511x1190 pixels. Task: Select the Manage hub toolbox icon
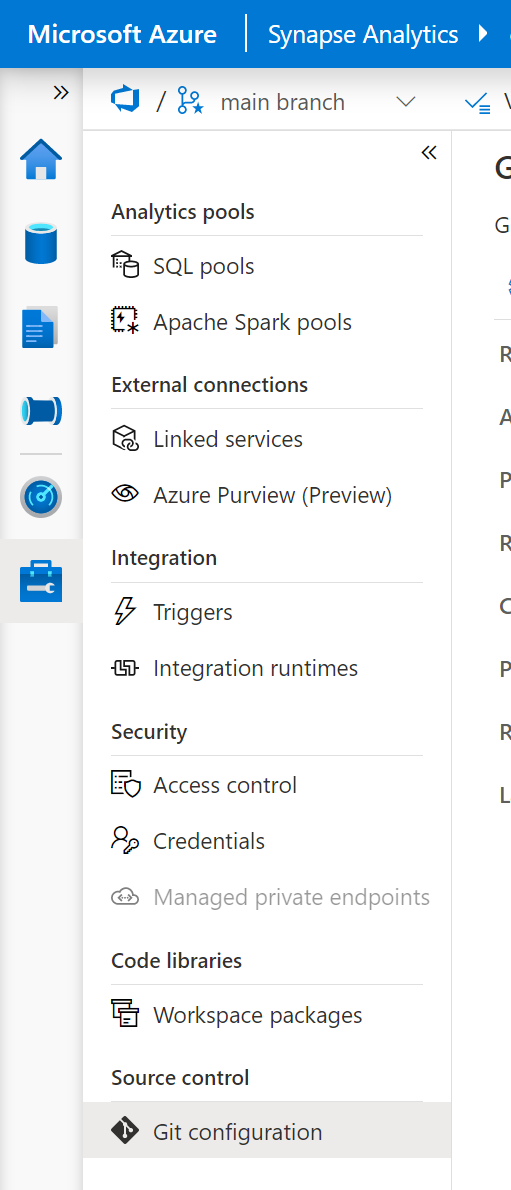pyautogui.click(x=41, y=581)
